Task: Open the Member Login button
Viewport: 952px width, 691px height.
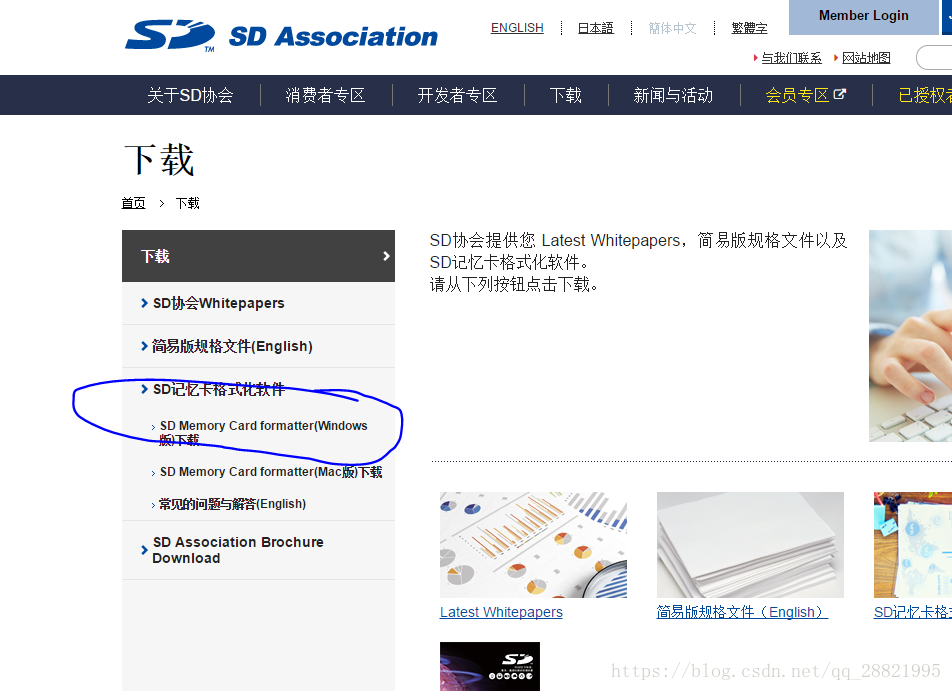Action: [863, 16]
